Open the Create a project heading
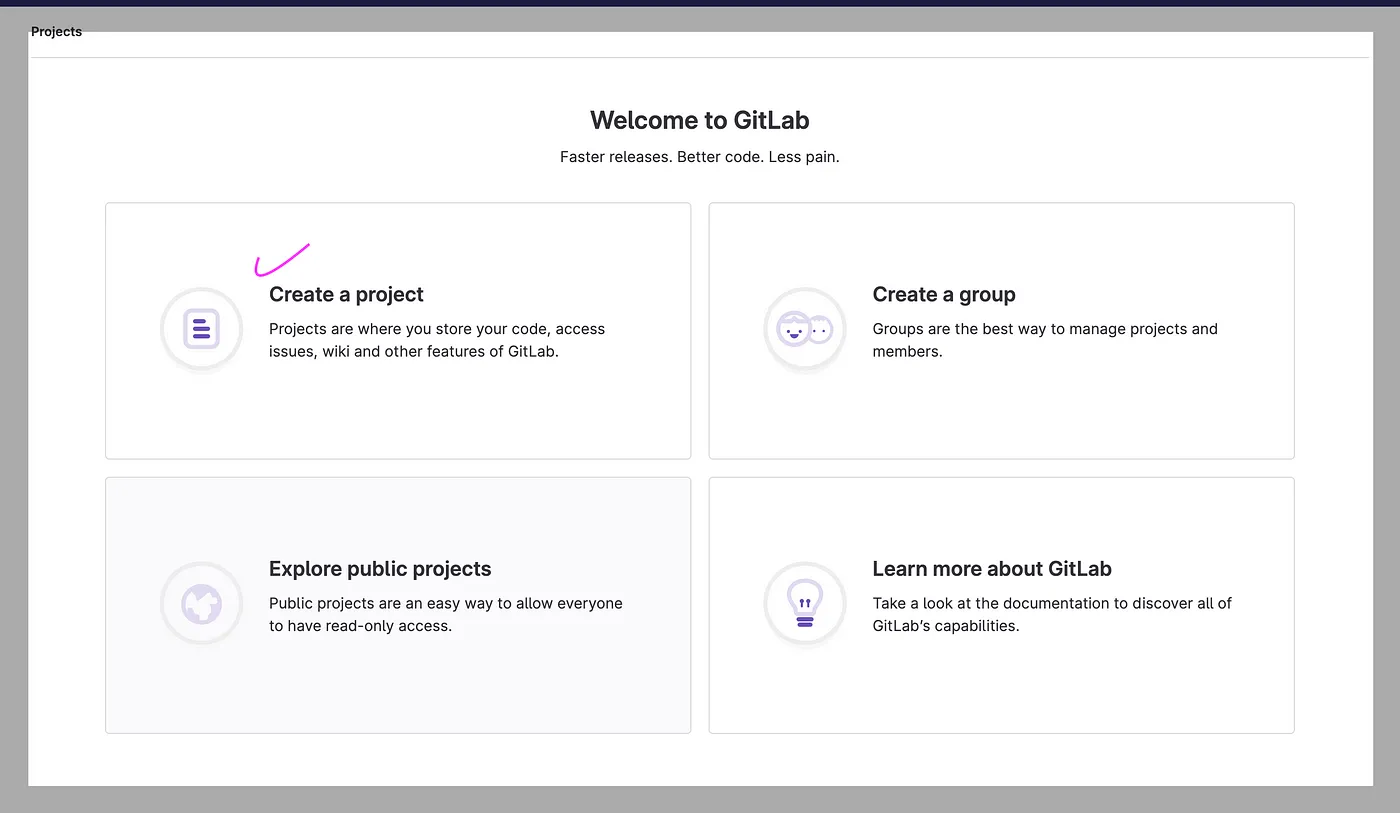The image size is (1400, 813). [346, 294]
